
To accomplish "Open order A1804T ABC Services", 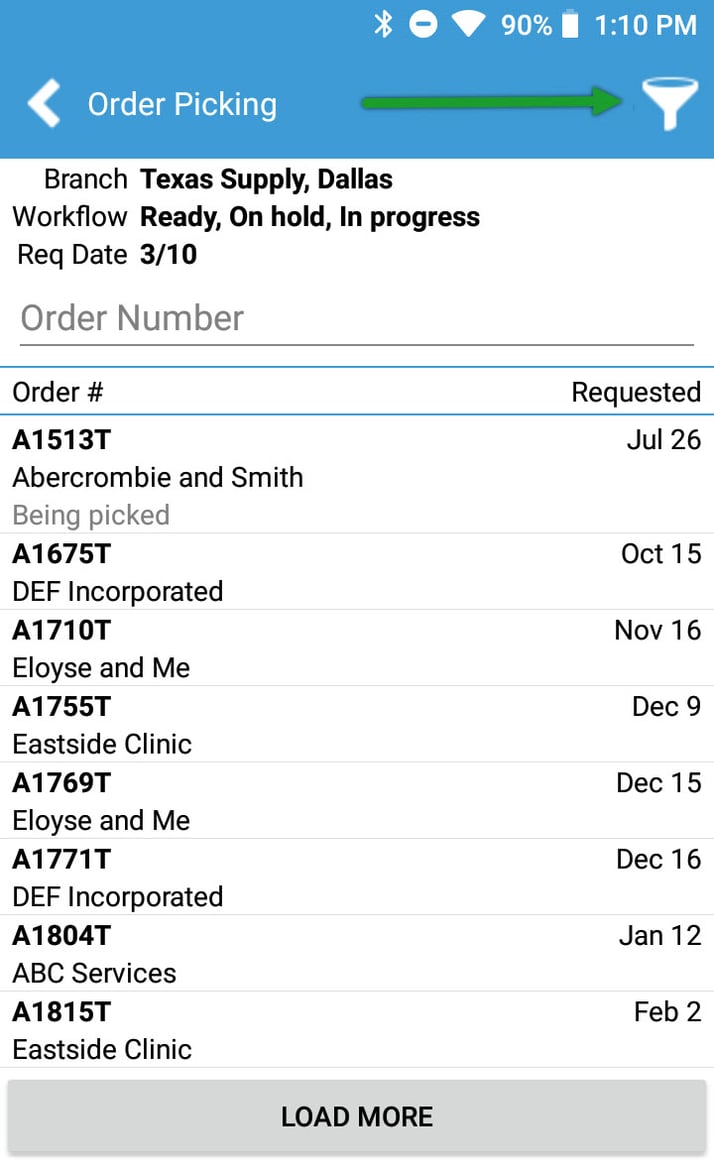I will coord(356,954).
